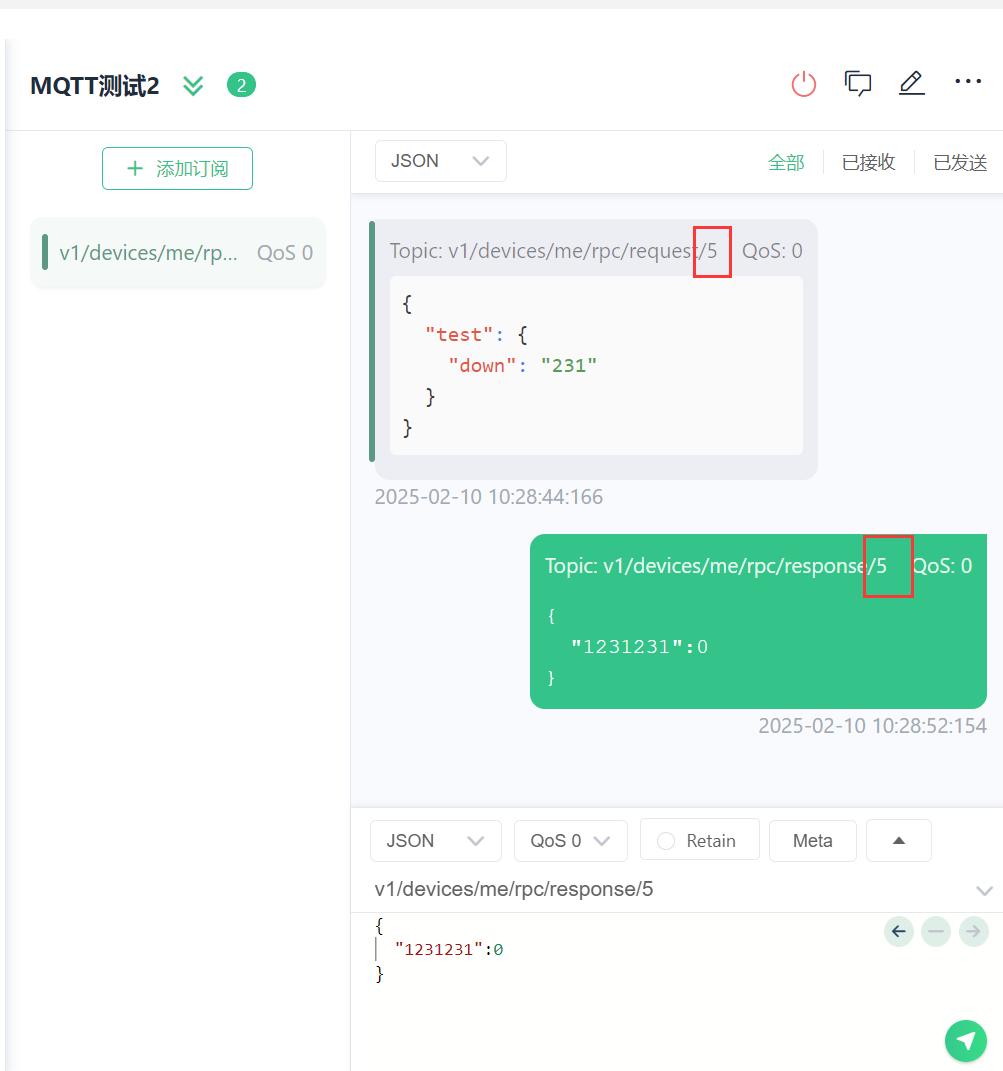The image size is (1003, 1071).
Task: Open the QoS 0 dropdown
Action: point(570,841)
